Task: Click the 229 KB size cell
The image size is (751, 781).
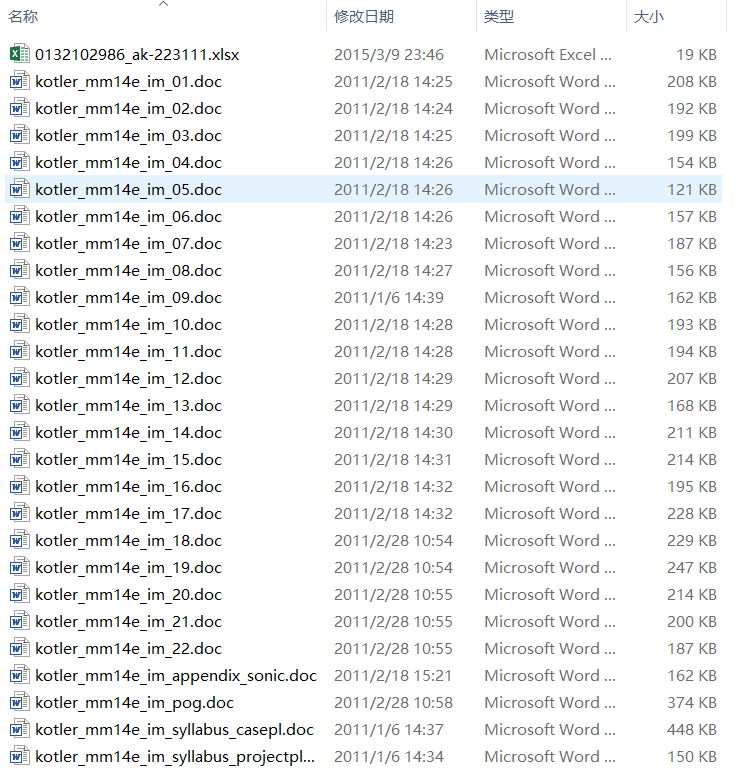Action: [692, 540]
